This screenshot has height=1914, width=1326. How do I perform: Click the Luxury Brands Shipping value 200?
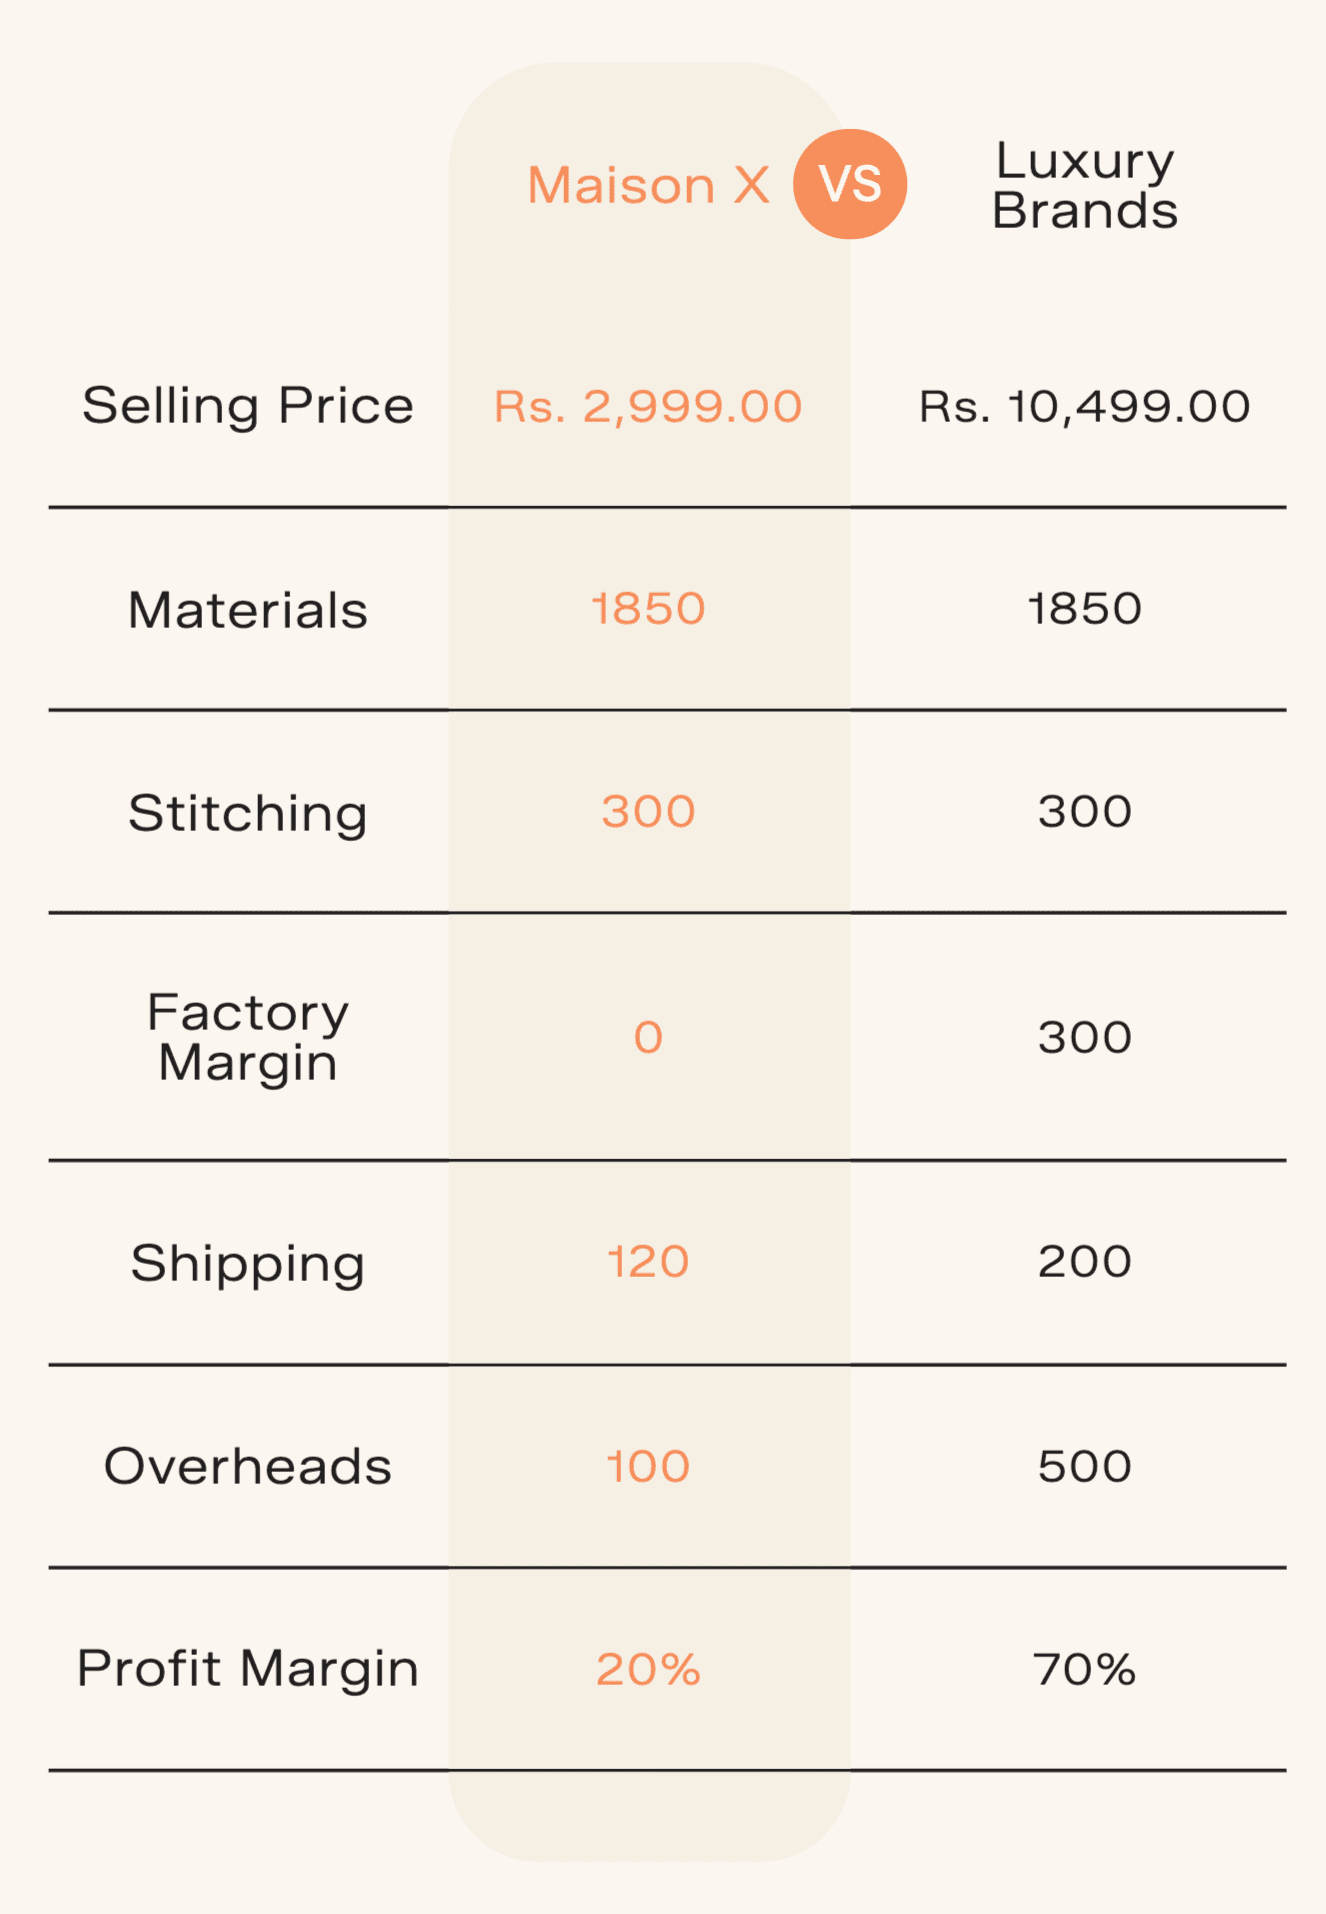[x=1084, y=1262]
